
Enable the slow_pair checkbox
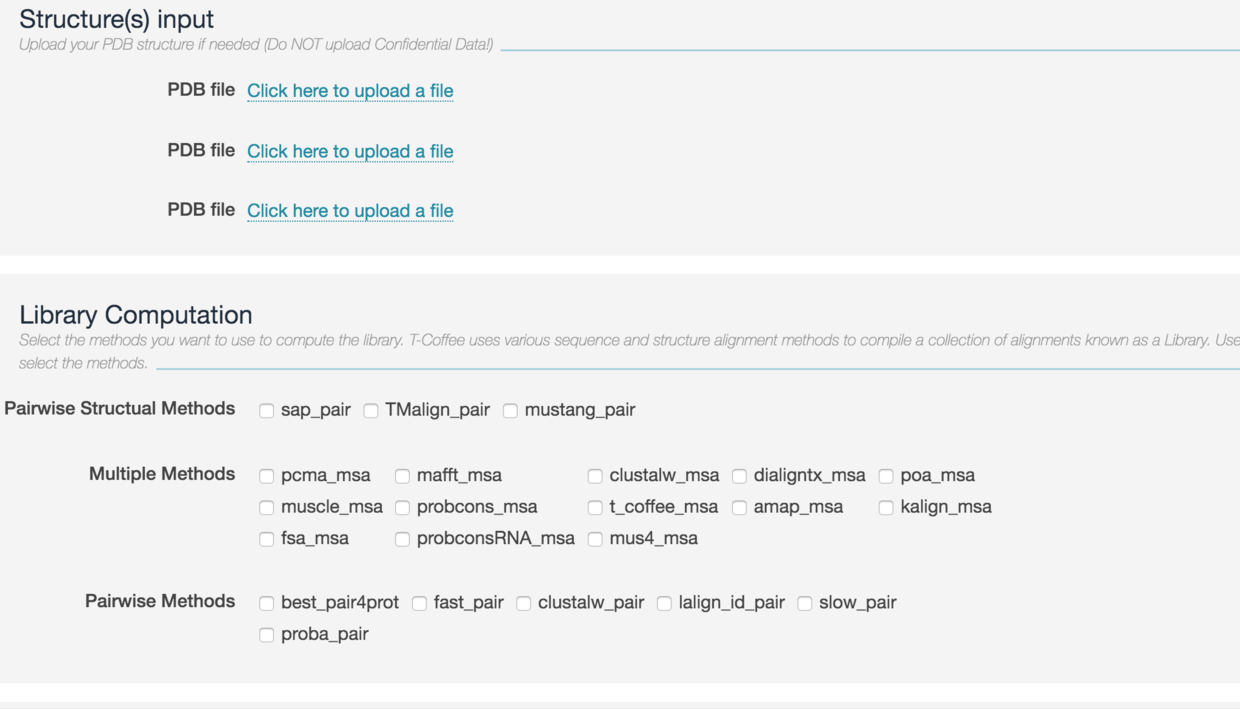(x=804, y=603)
